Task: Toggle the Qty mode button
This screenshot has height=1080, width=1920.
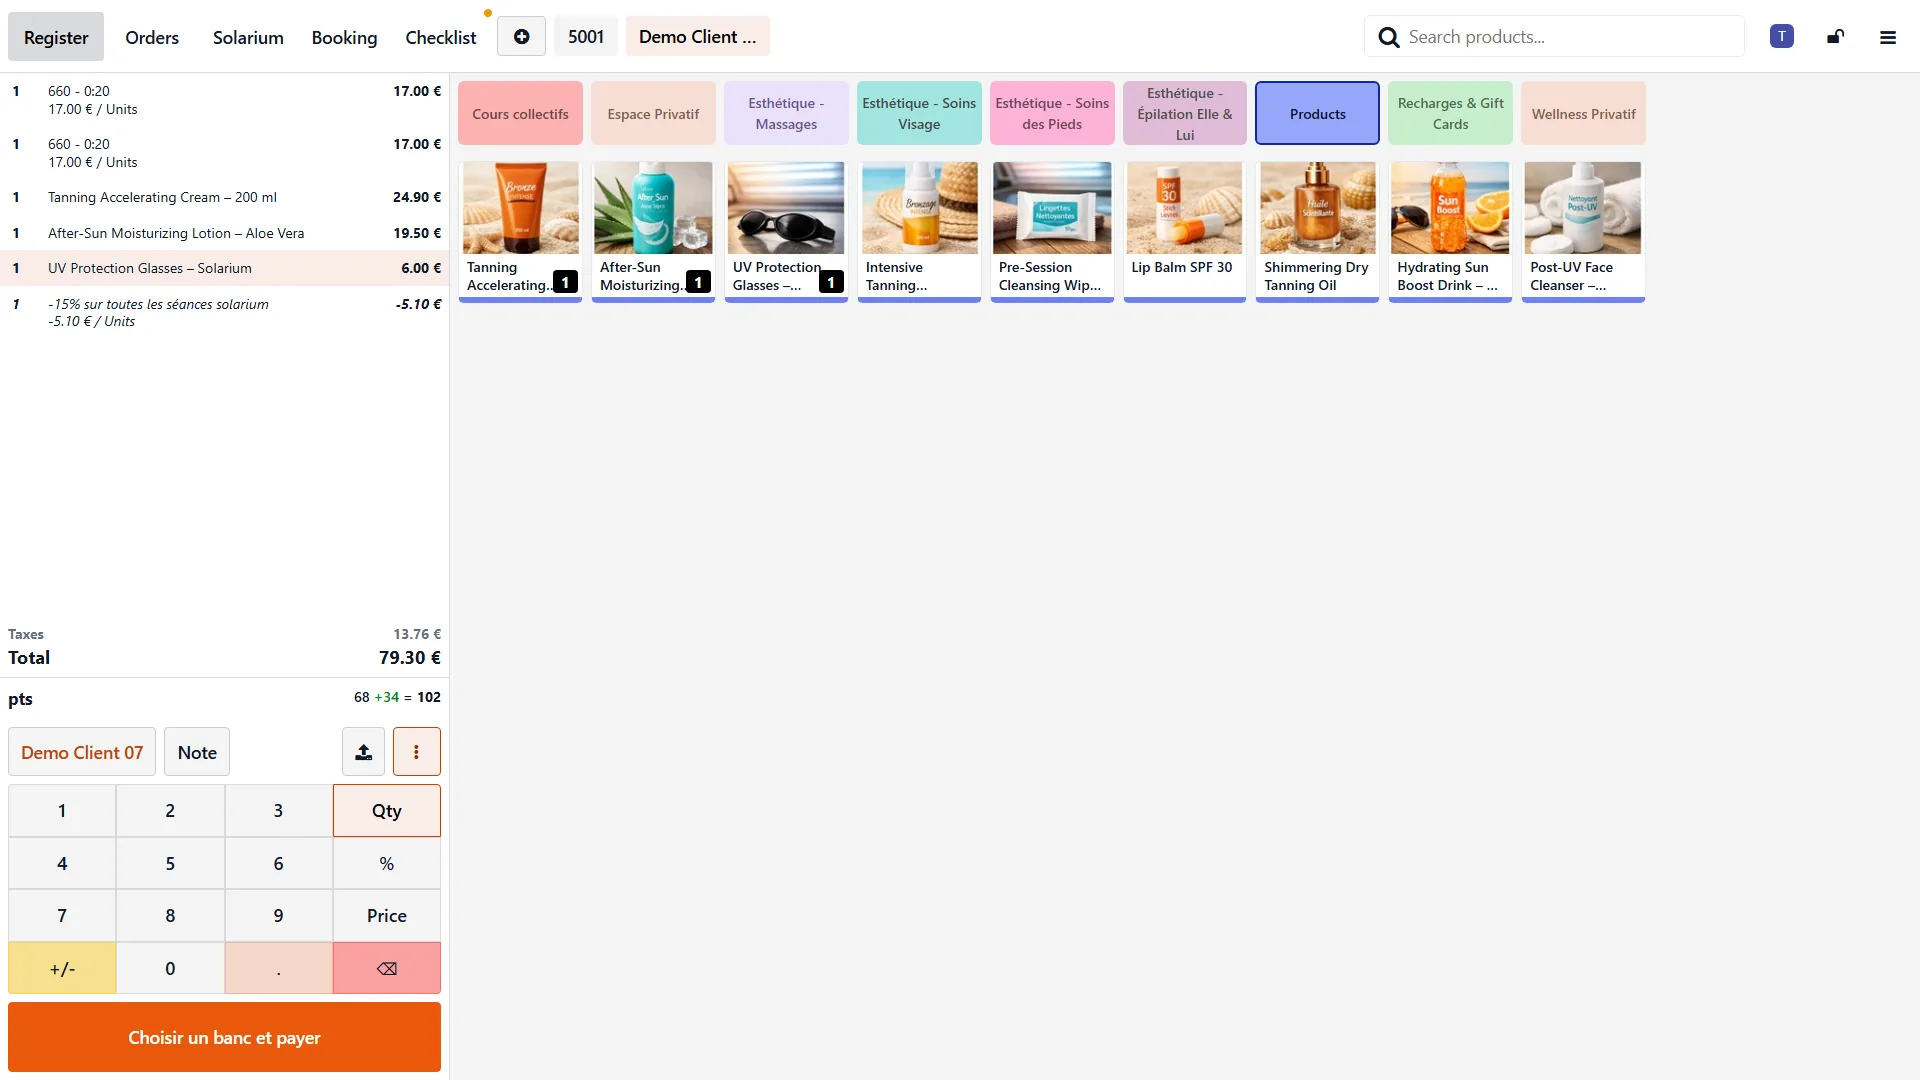Action: click(387, 811)
